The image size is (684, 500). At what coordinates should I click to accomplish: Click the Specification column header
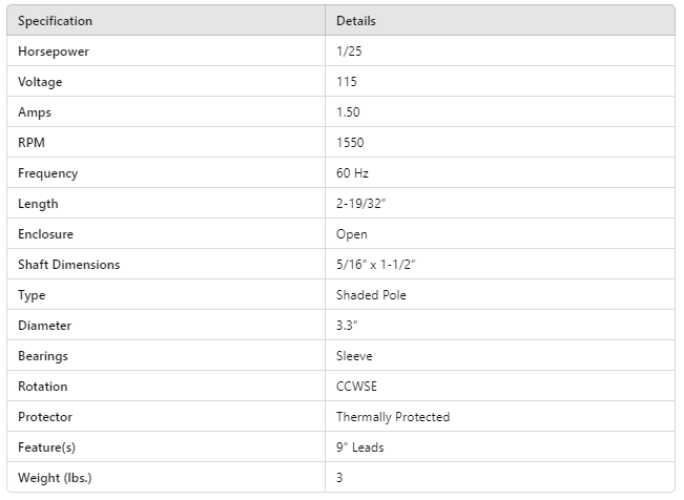(x=55, y=21)
